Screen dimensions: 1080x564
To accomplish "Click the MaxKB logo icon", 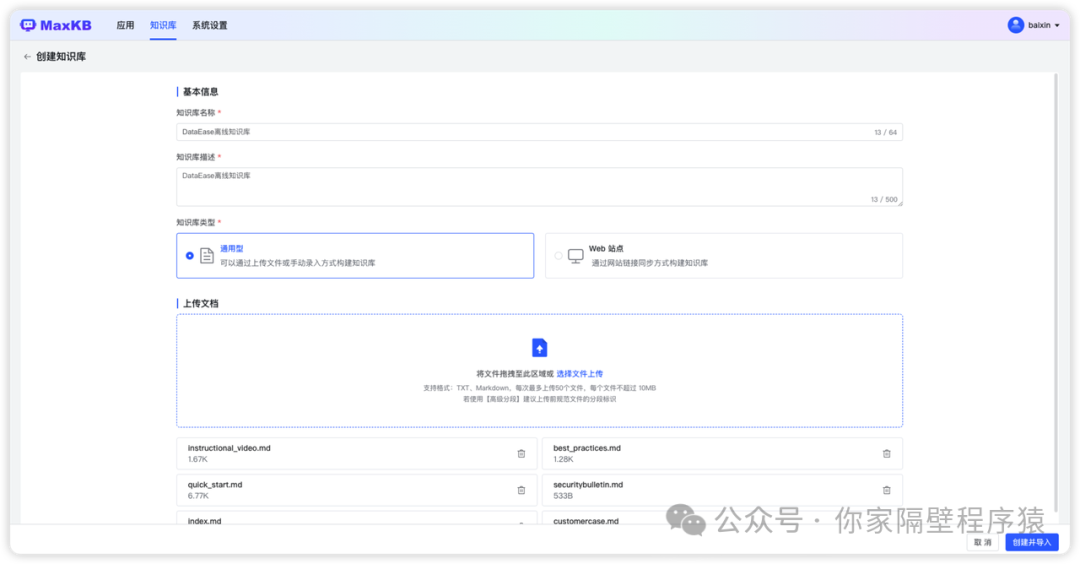I will 28,25.
